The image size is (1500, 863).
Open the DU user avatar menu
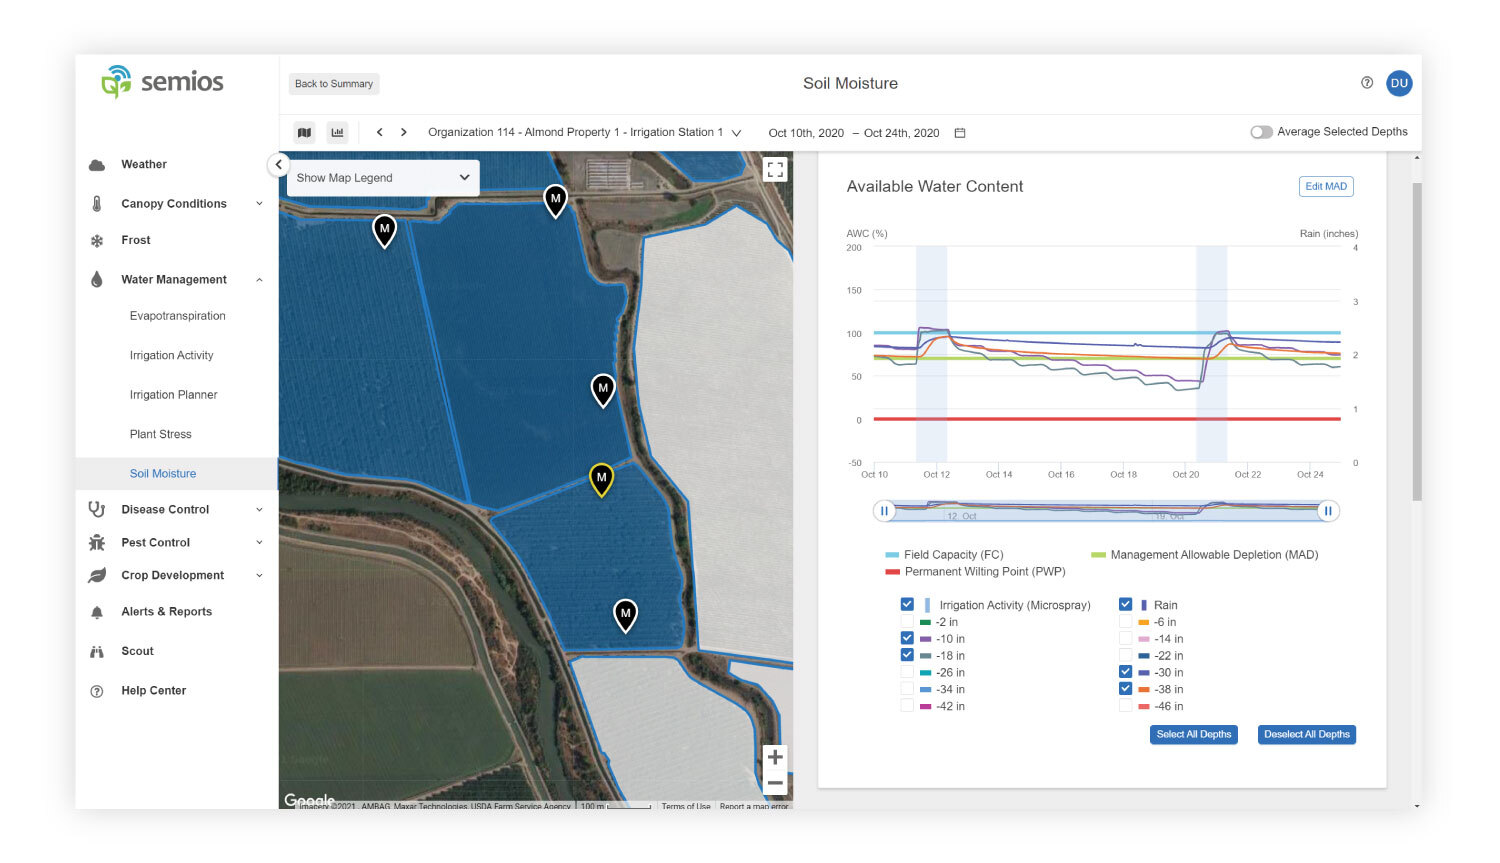tap(1399, 83)
